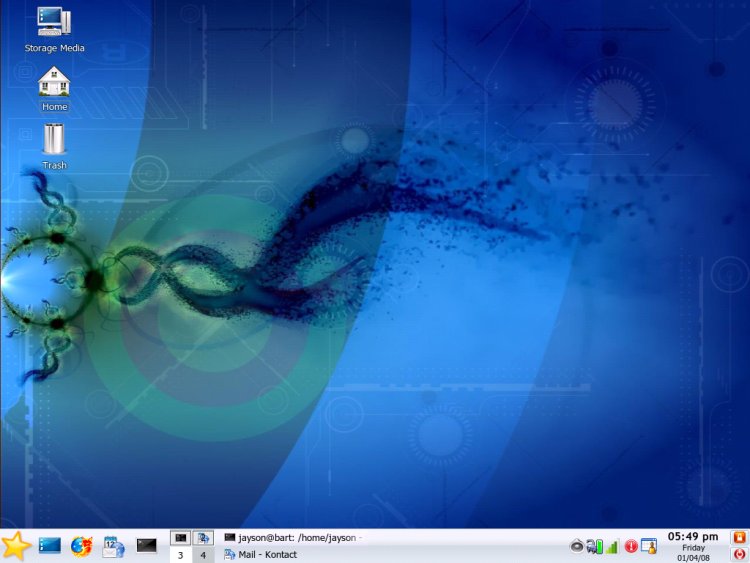Switch to virtual desktop 2 in pager
This screenshot has height=563, width=750.
click(203, 538)
